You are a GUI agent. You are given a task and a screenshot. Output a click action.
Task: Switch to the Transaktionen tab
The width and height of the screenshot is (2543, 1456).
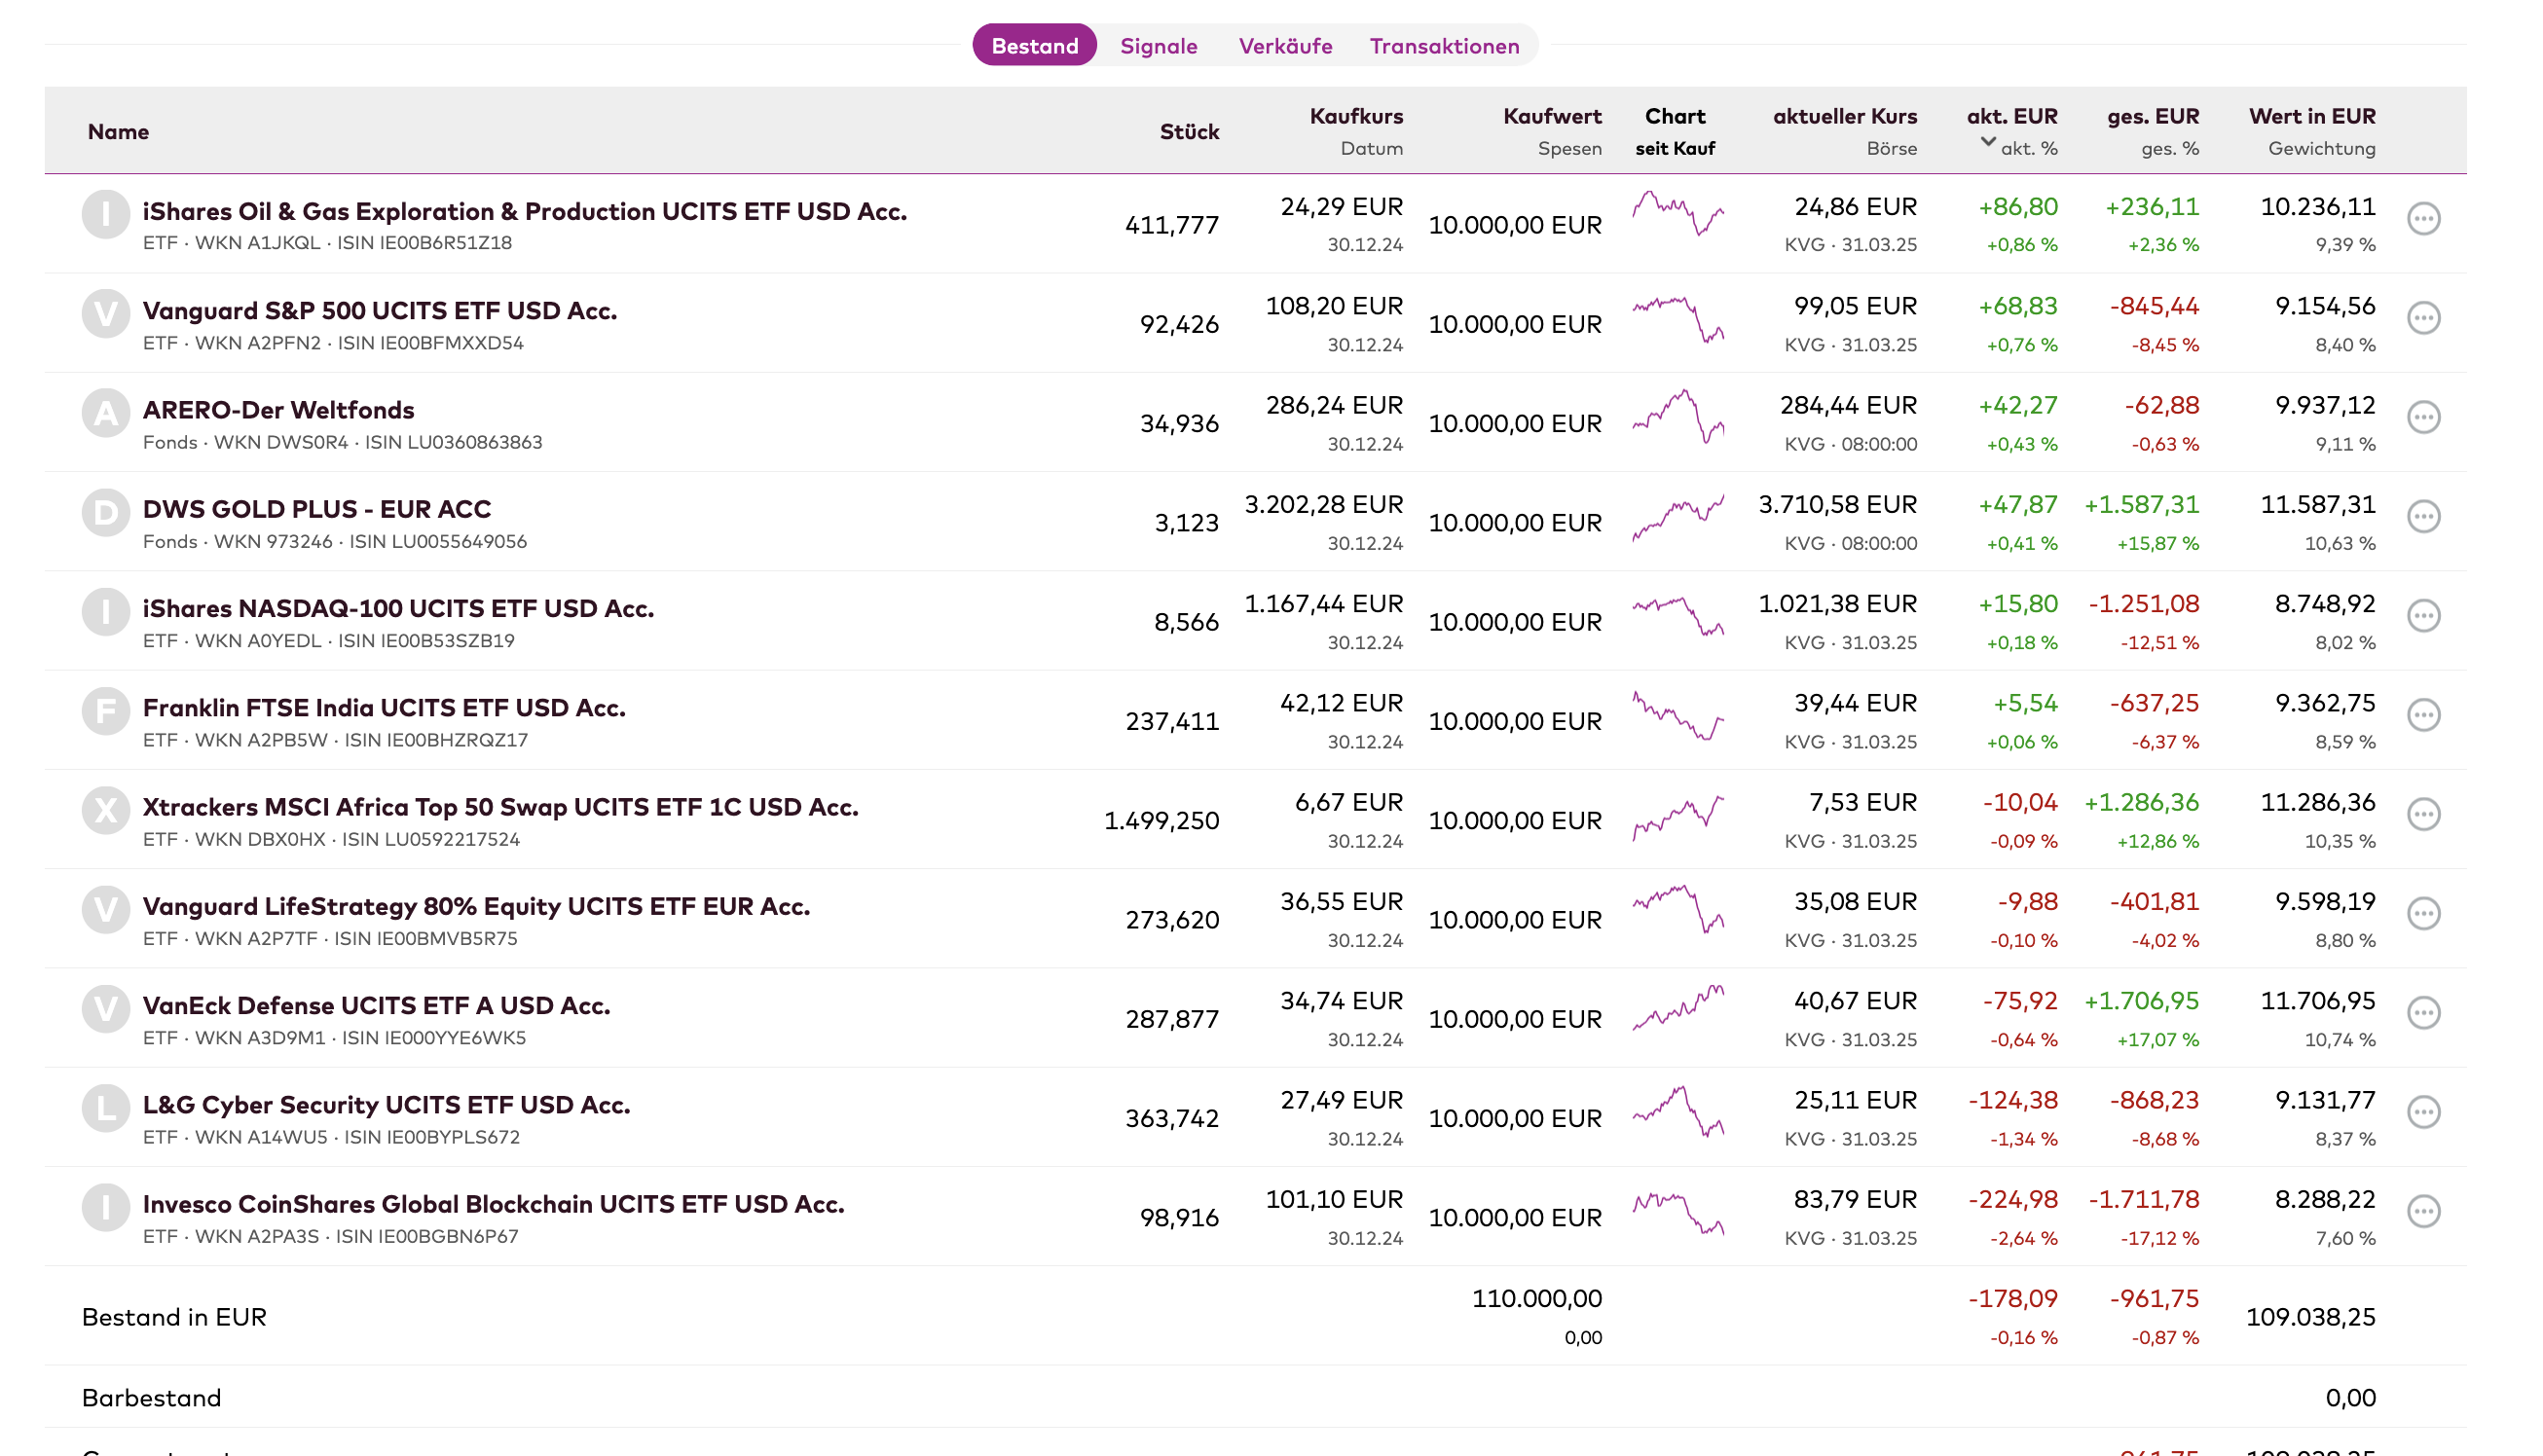1444,46
